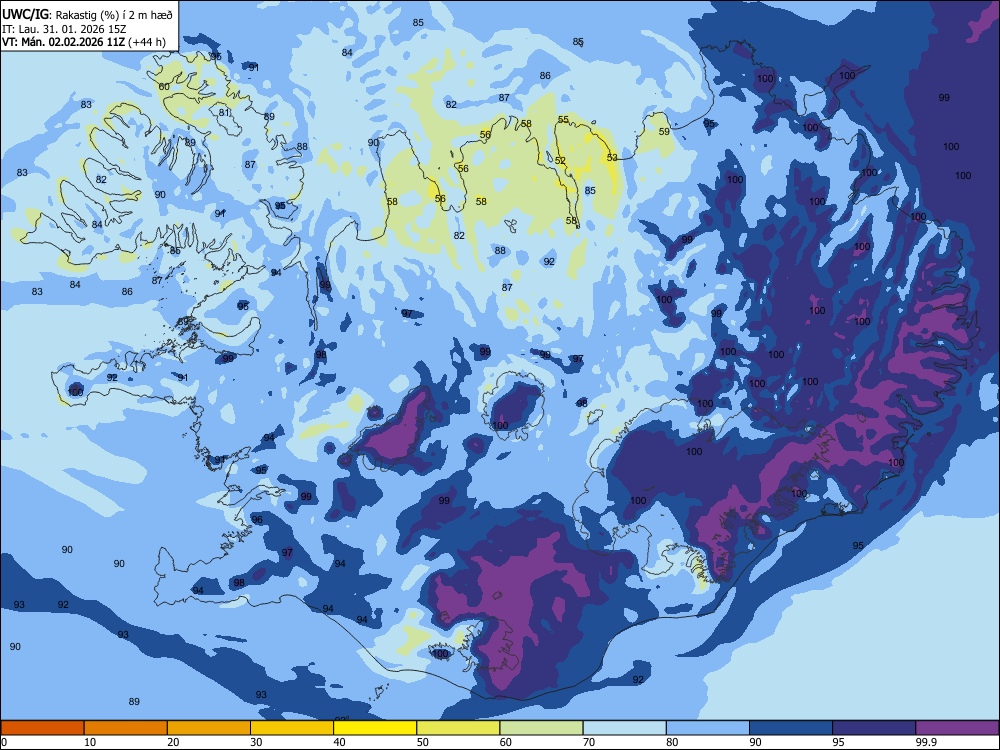Click legend tick label '70'
The width and height of the screenshot is (1000, 750).
[x=589, y=742]
